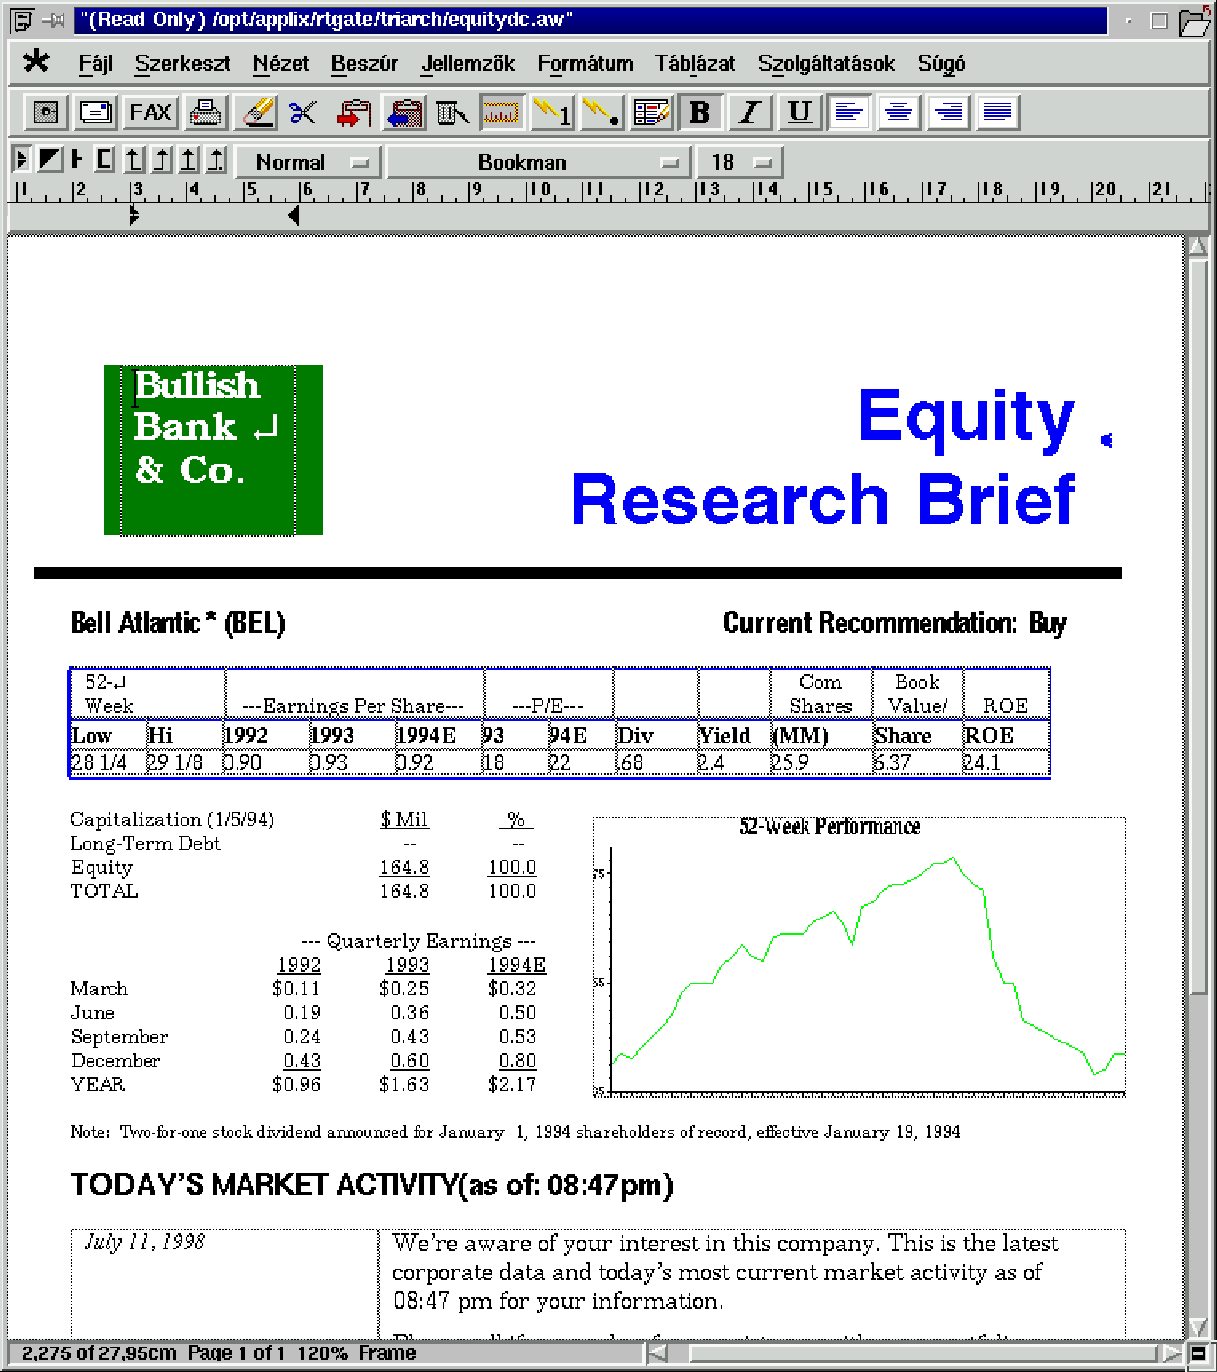Screen dimensions: 1217x1372
Task: Open the Fájl menu
Action: pos(95,64)
